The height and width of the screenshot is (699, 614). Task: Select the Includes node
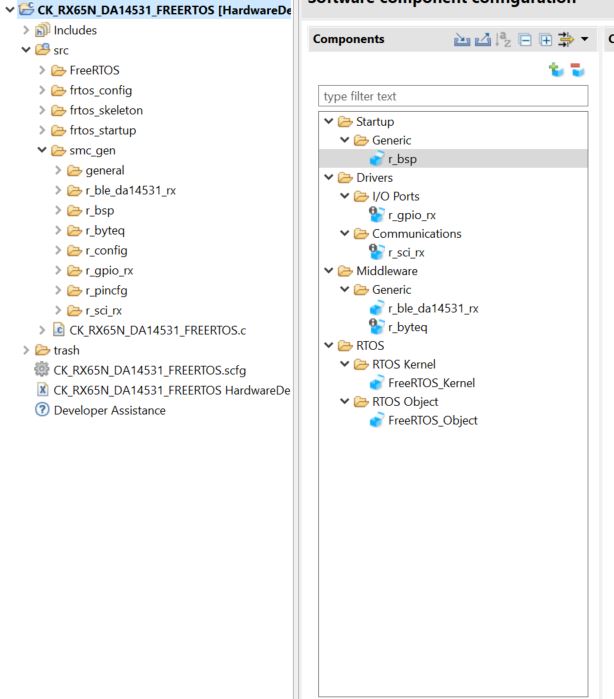click(66, 30)
